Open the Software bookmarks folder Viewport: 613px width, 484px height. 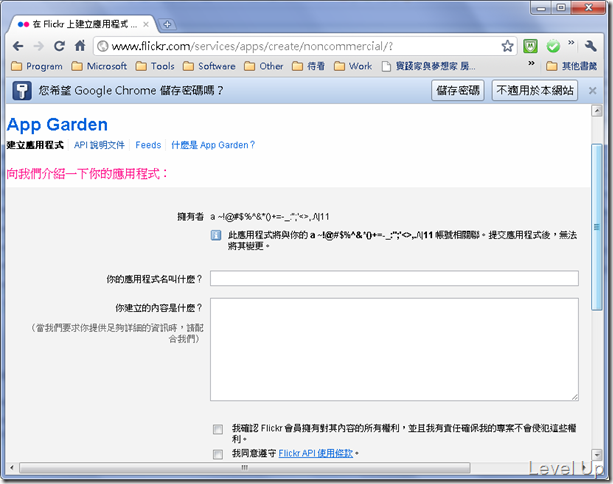click(209, 66)
